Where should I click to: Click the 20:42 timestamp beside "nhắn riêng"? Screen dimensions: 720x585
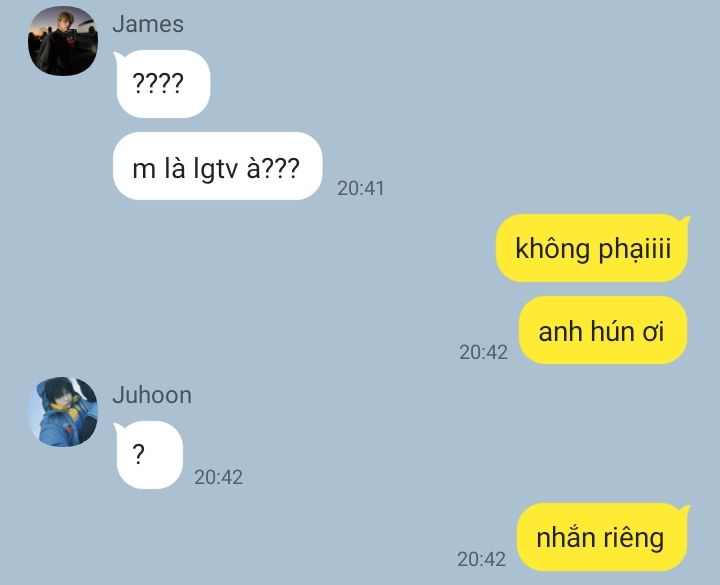click(x=481, y=559)
